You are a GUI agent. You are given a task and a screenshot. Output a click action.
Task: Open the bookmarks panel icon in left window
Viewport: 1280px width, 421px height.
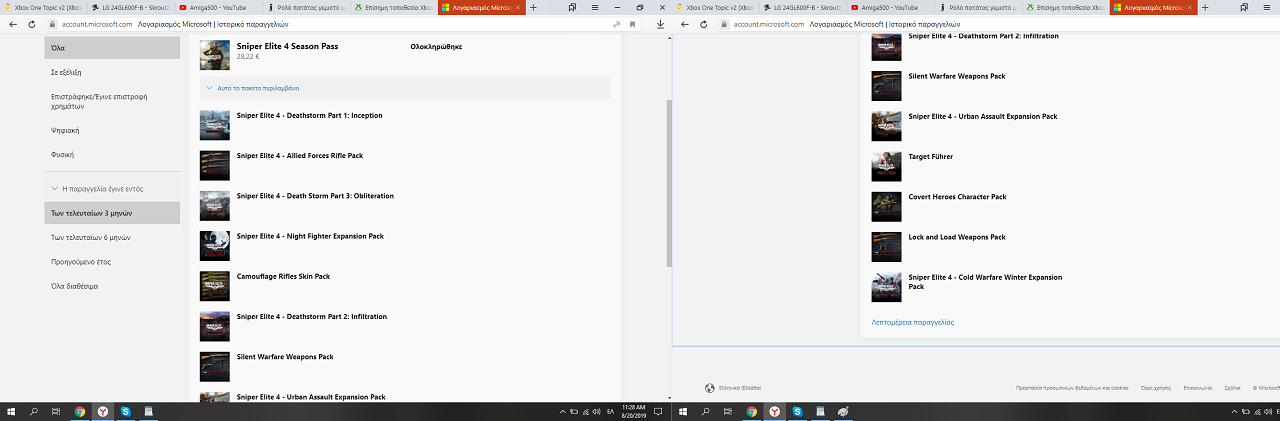(571, 7)
